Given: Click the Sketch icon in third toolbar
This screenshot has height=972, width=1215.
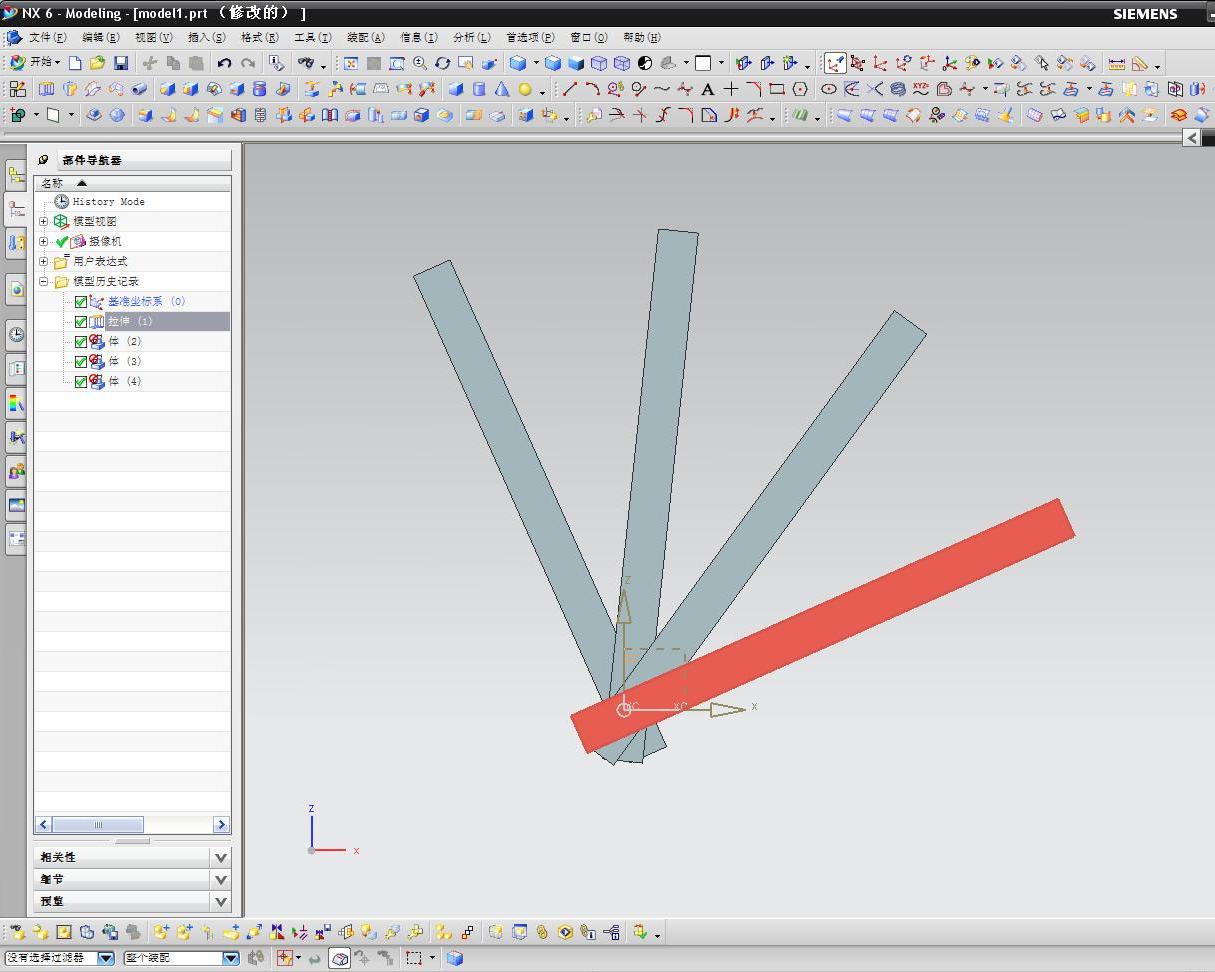Looking at the screenshot, I should (x=18, y=115).
